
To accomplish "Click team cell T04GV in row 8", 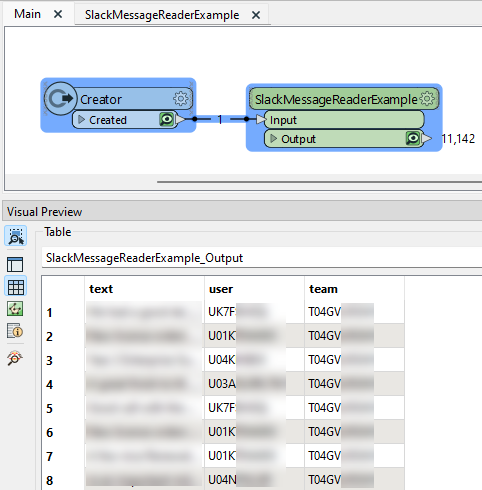I will pos(354,480).
